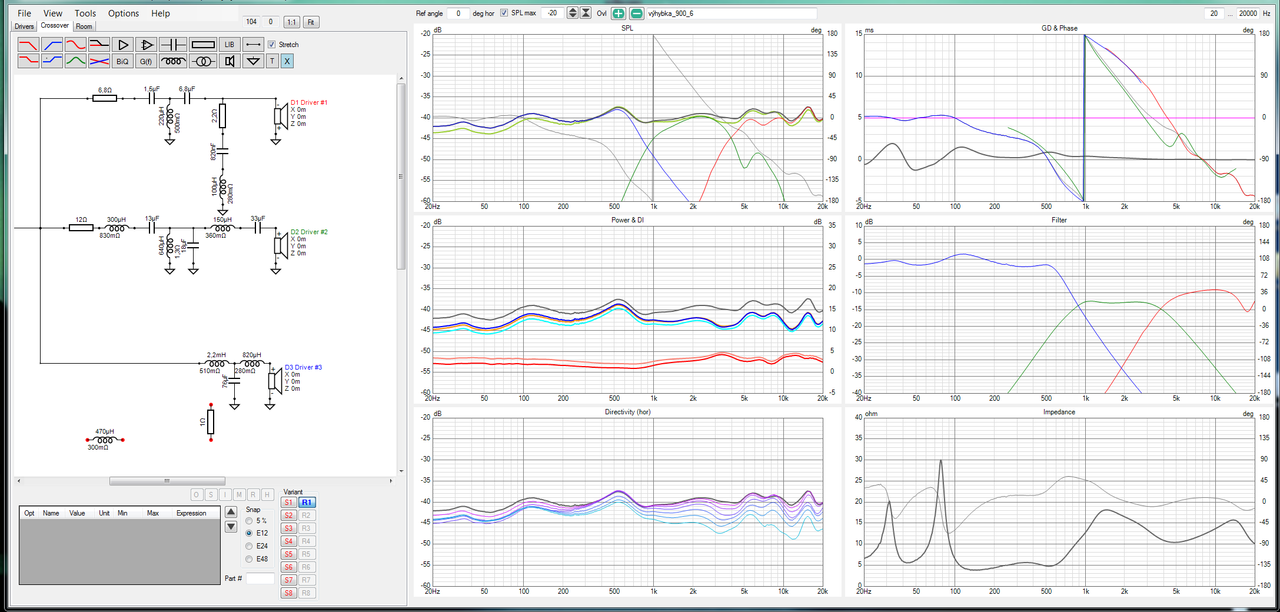Click the 1:1 zoom button
The image size is (1280, 612).
point(291,22)
